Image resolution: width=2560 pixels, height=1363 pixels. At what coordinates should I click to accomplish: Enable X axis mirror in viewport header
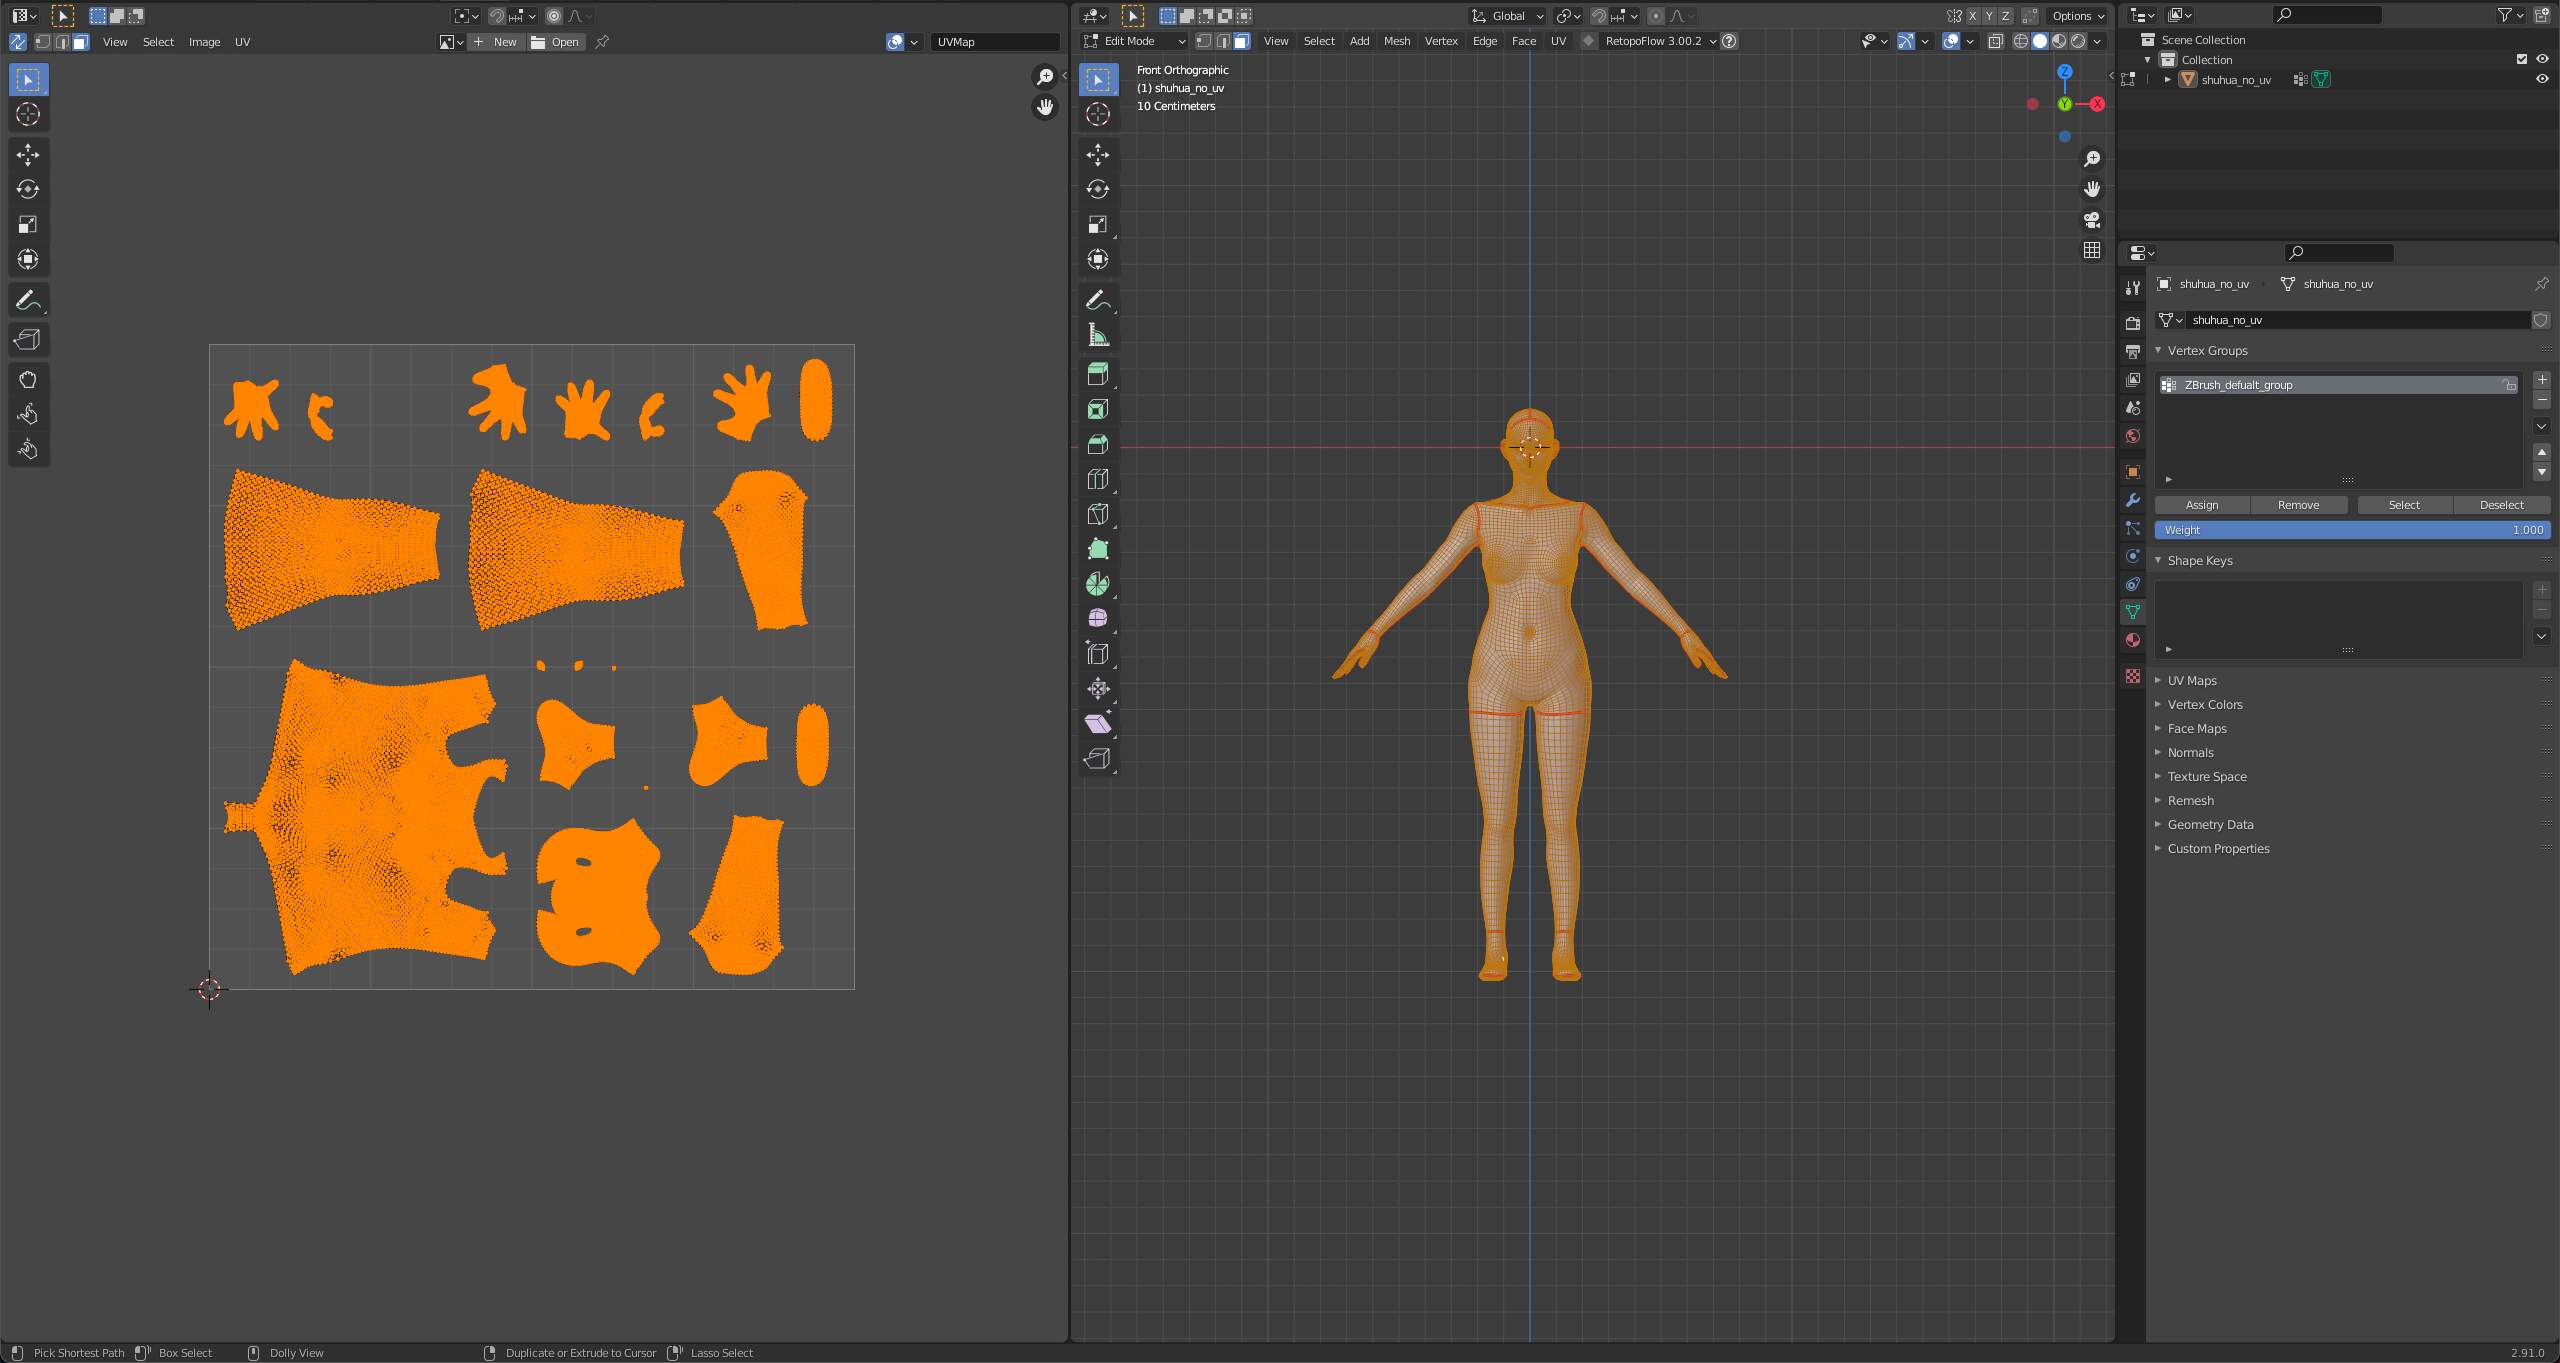(1972, 16)
